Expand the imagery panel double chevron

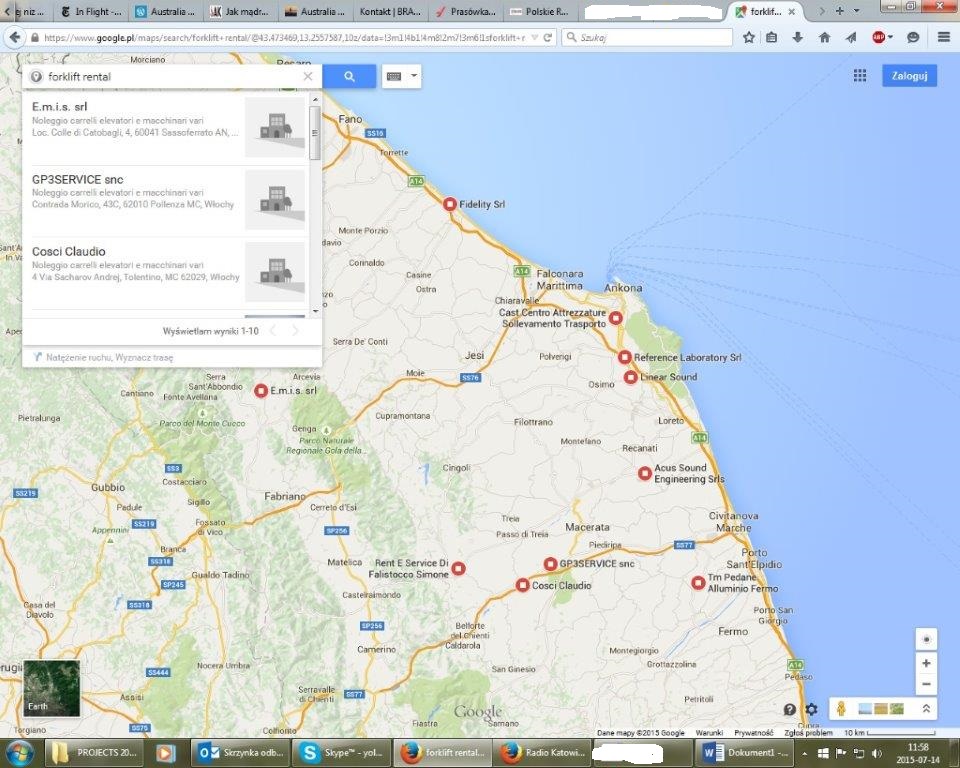coord(926,709)
